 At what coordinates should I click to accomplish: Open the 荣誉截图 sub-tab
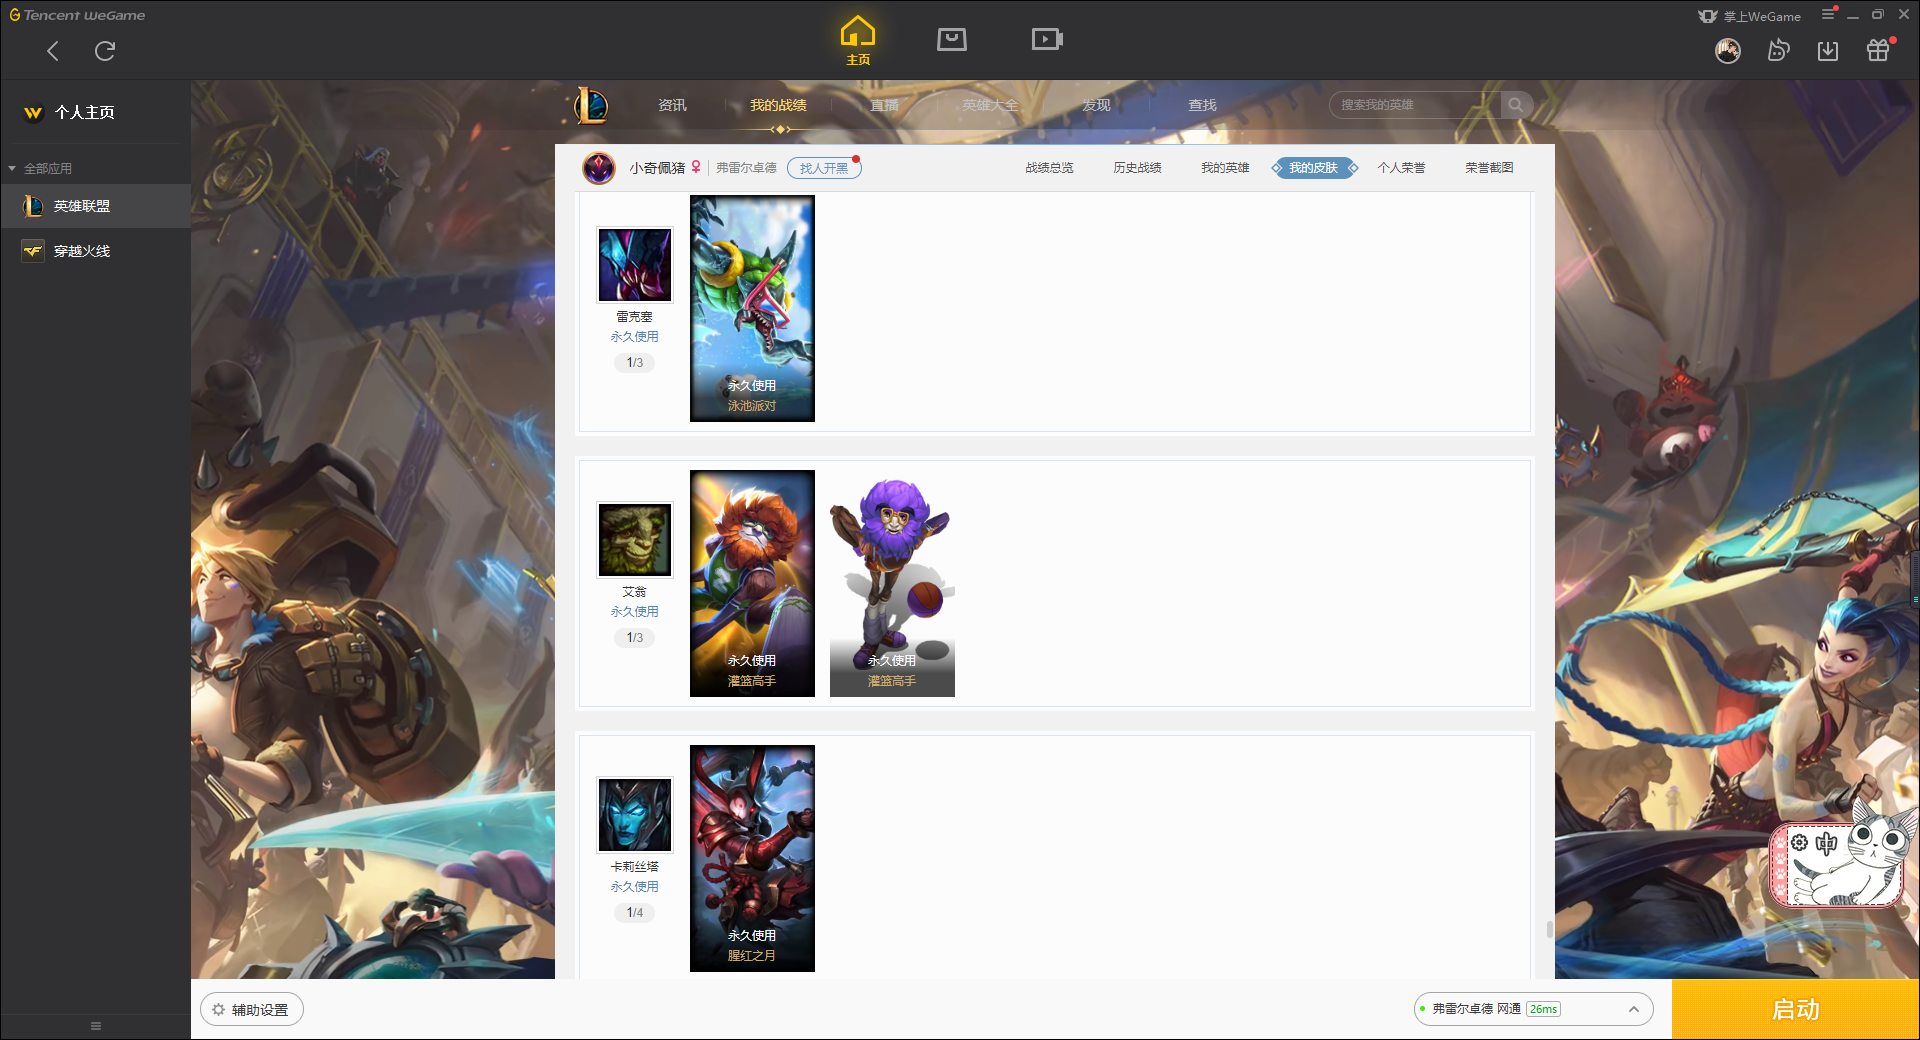(1489, 168)
